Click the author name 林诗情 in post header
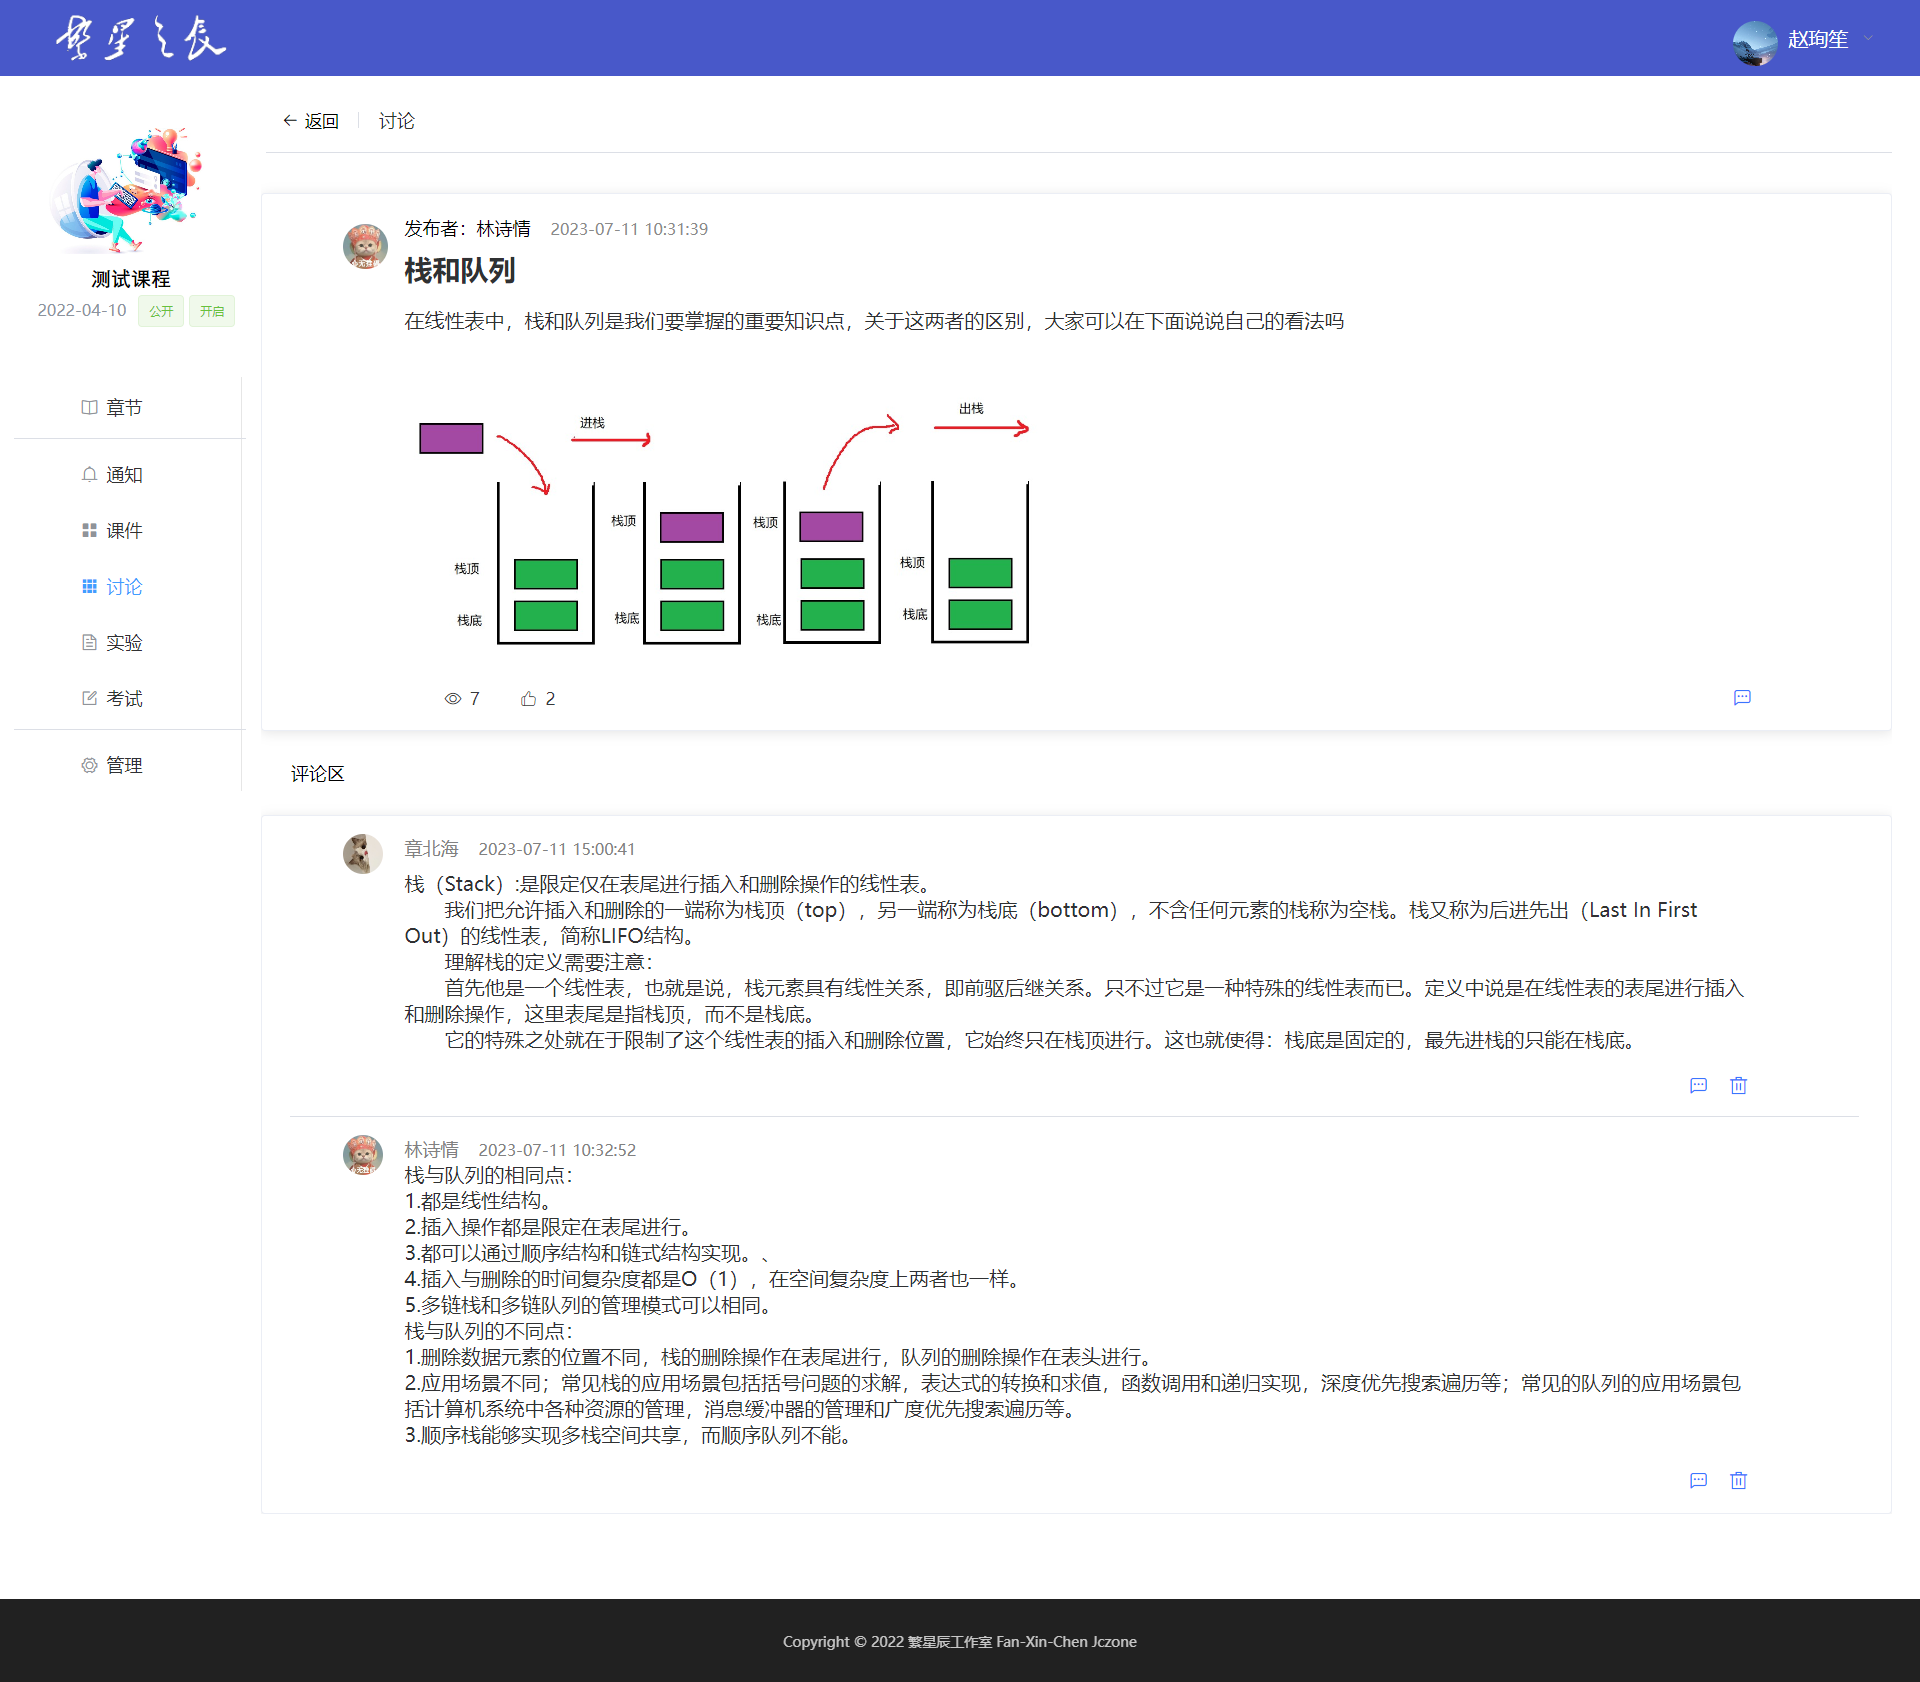The image size is (1920, 1682). tap(503, 229)
